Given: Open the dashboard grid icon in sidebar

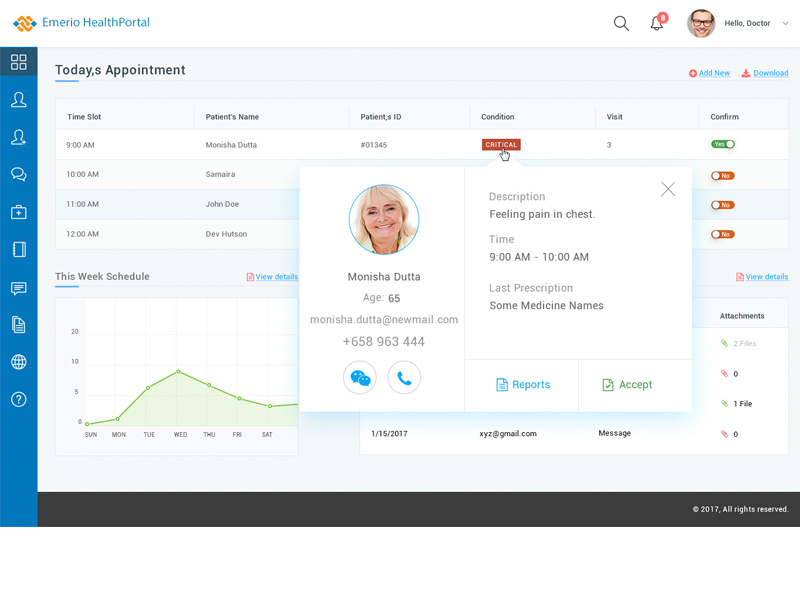Looking at the screenshot, I should (18, 61).
